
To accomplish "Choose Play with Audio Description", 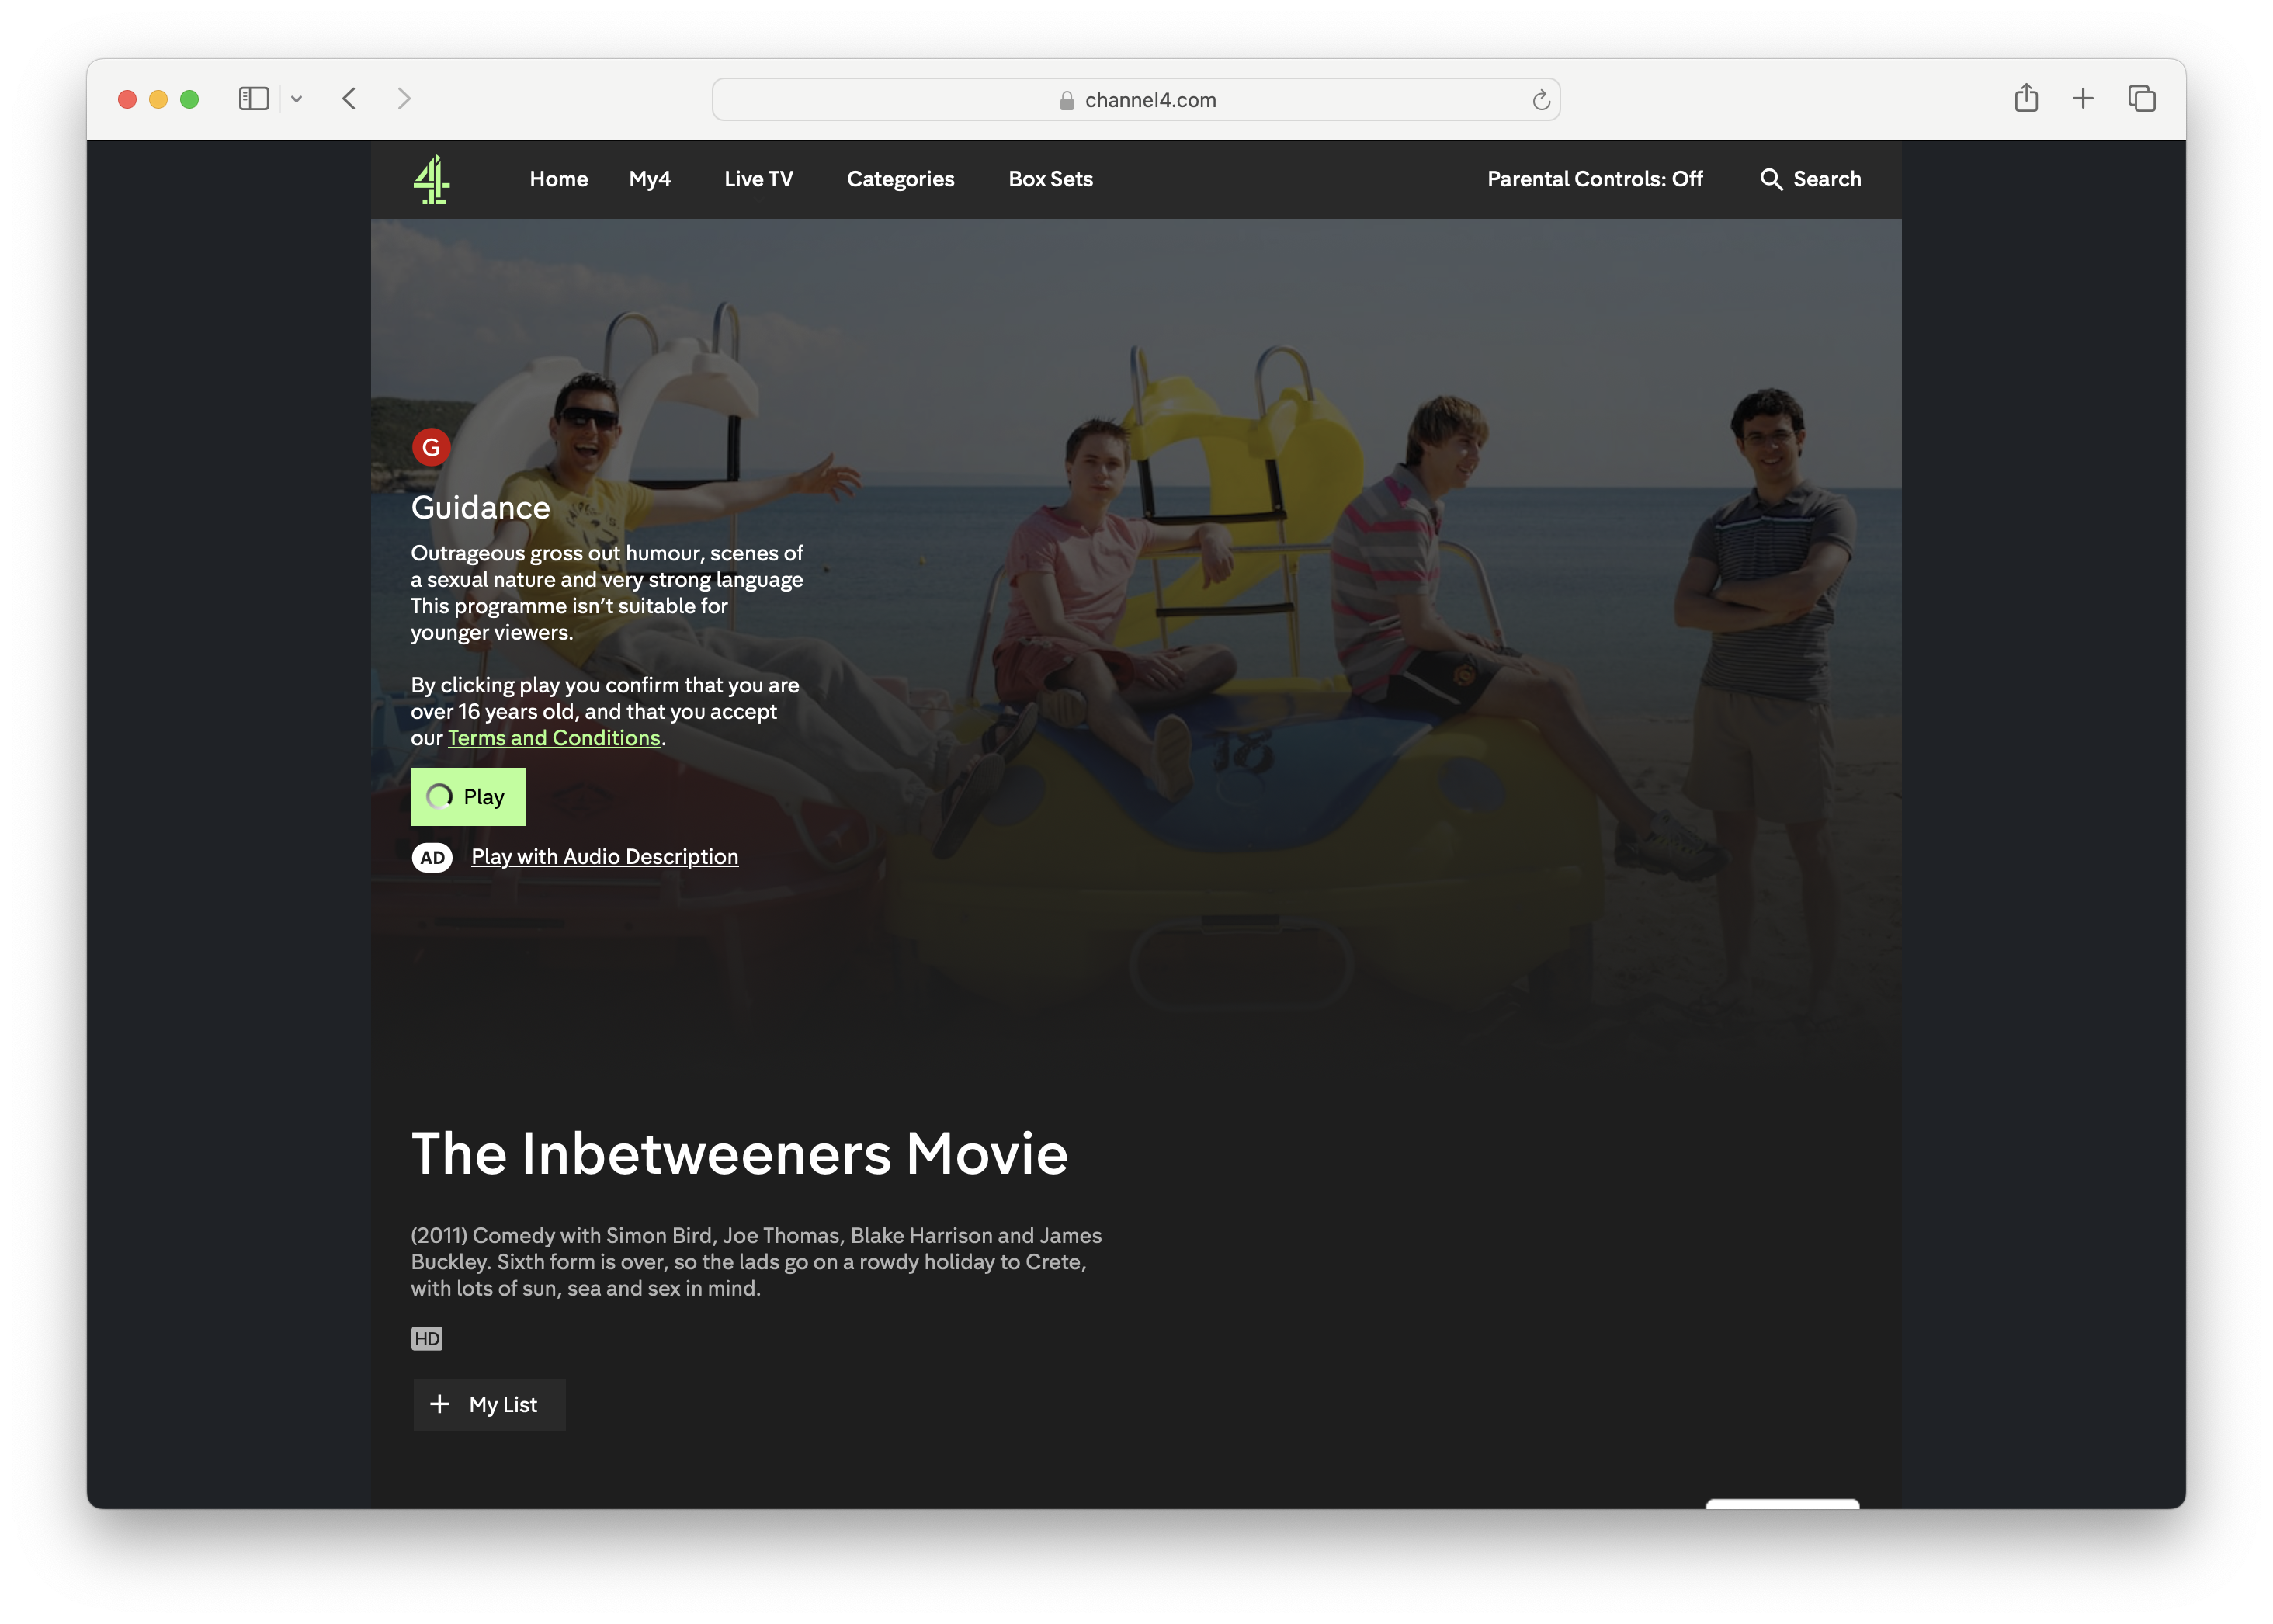I will [x=605, y=857].
